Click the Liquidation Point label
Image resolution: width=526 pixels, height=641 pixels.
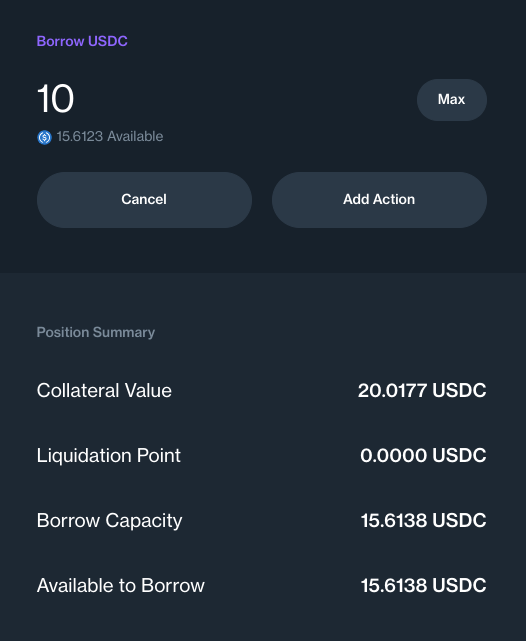[109, 455]
